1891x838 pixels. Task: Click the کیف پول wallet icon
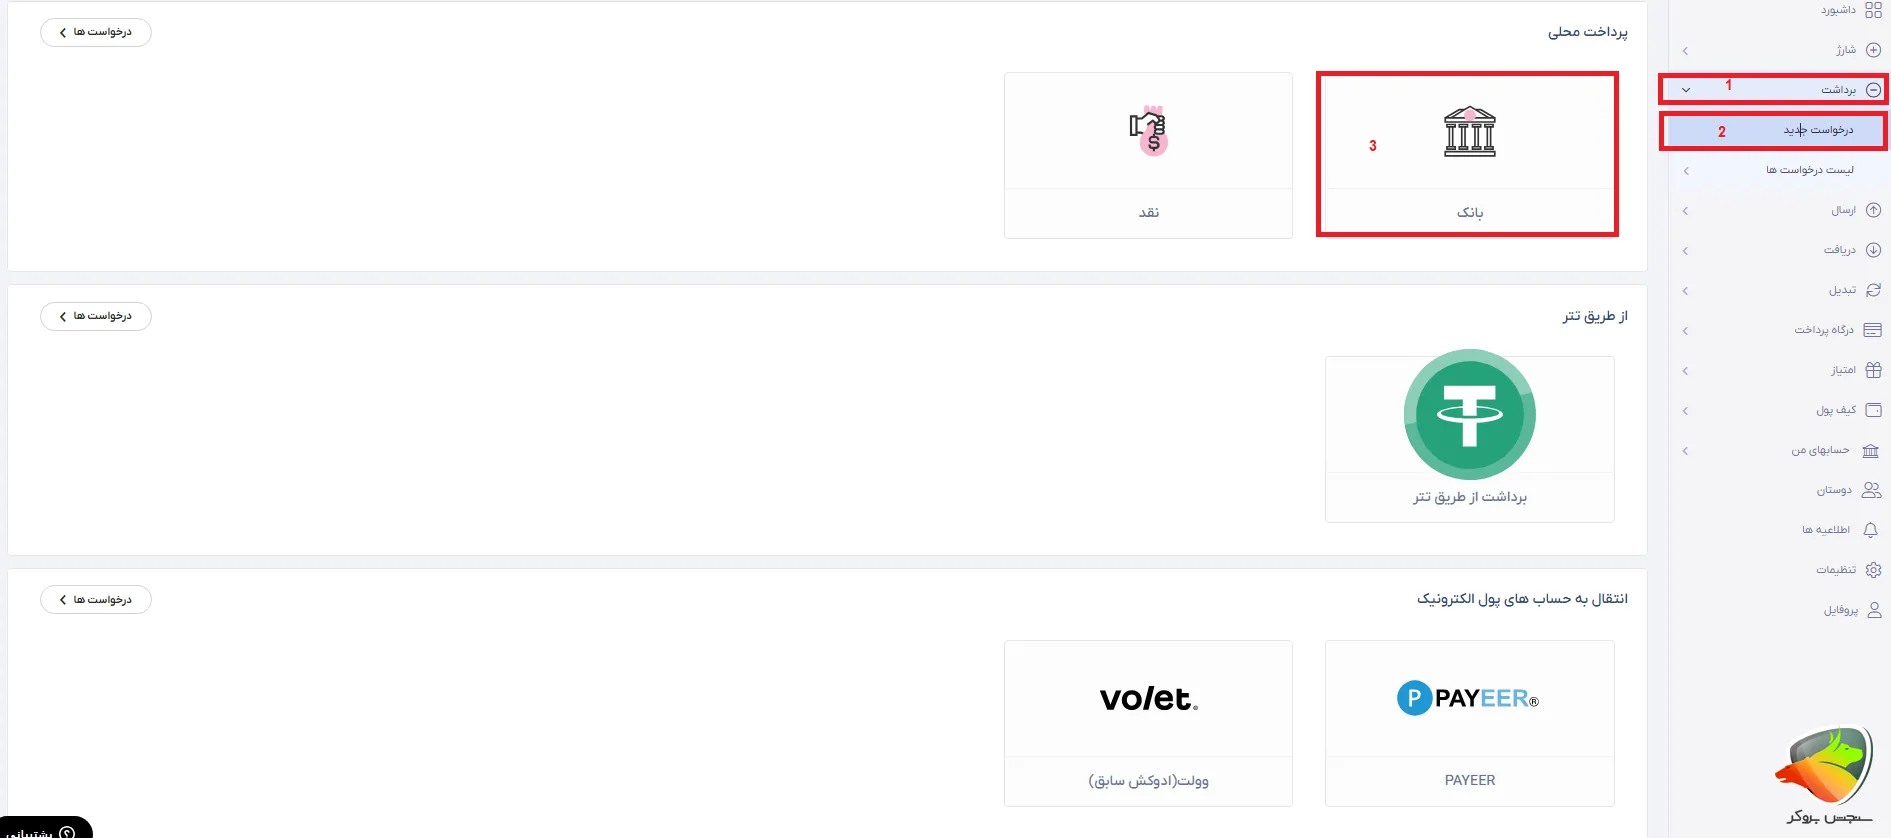1872,410
